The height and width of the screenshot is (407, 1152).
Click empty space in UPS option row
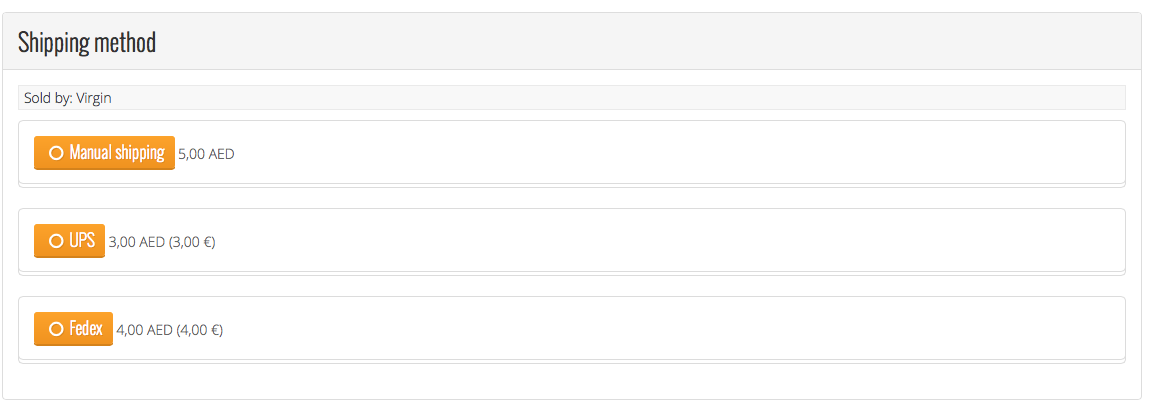point(650,241)
